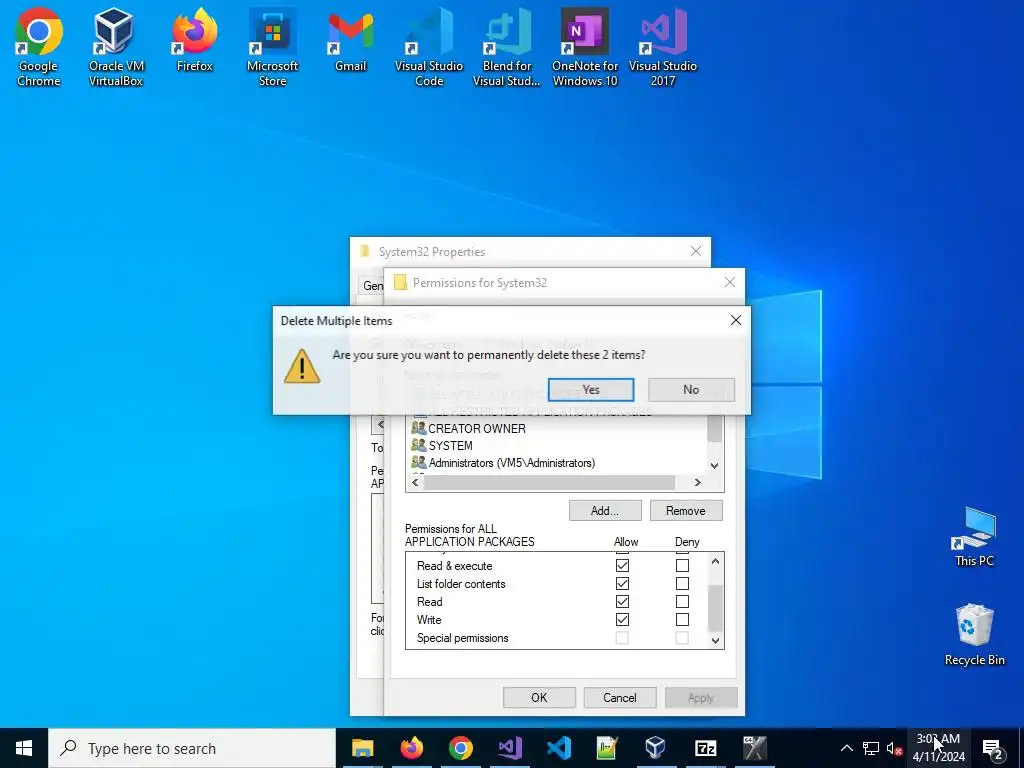Image resolution: width=1024 pixels, height=768 pixels.
Task: Toggle Allow checkbox for Write
Action: coord(622,620)
